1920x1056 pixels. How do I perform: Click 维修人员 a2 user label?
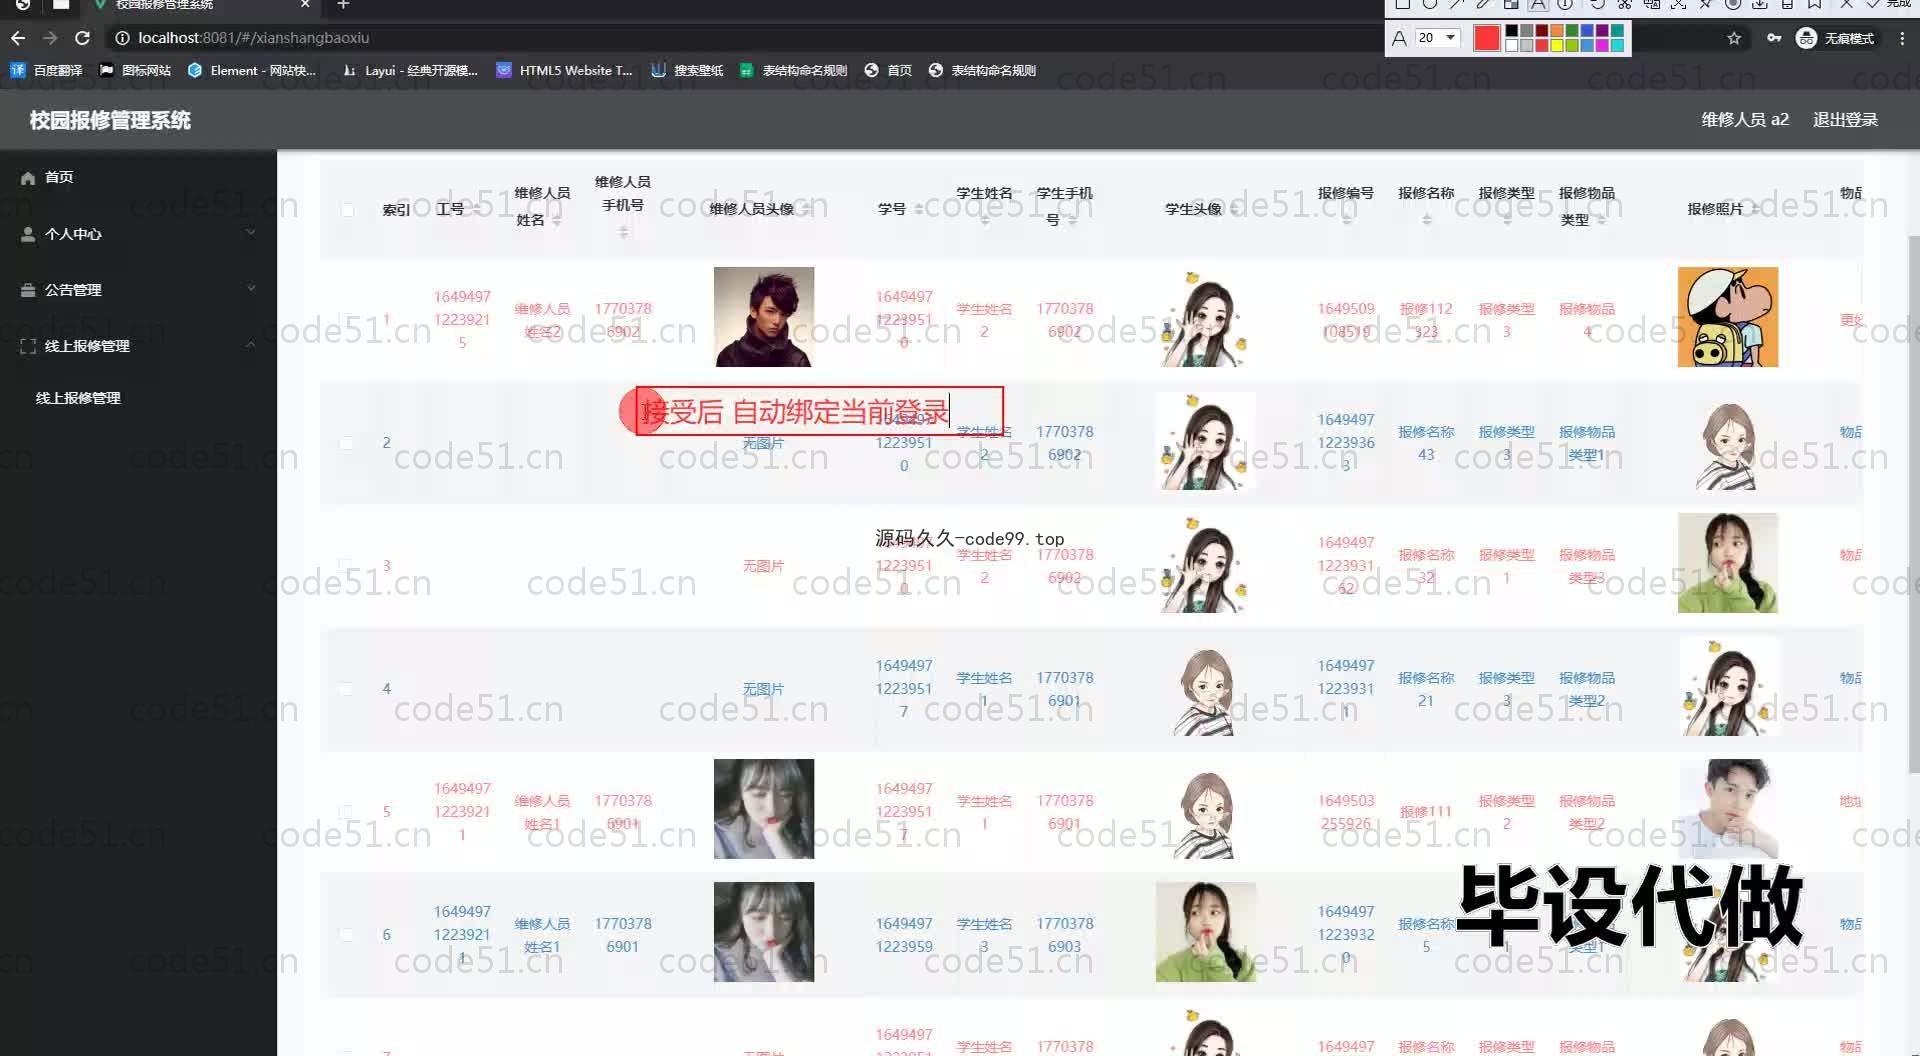(1745, 120)
